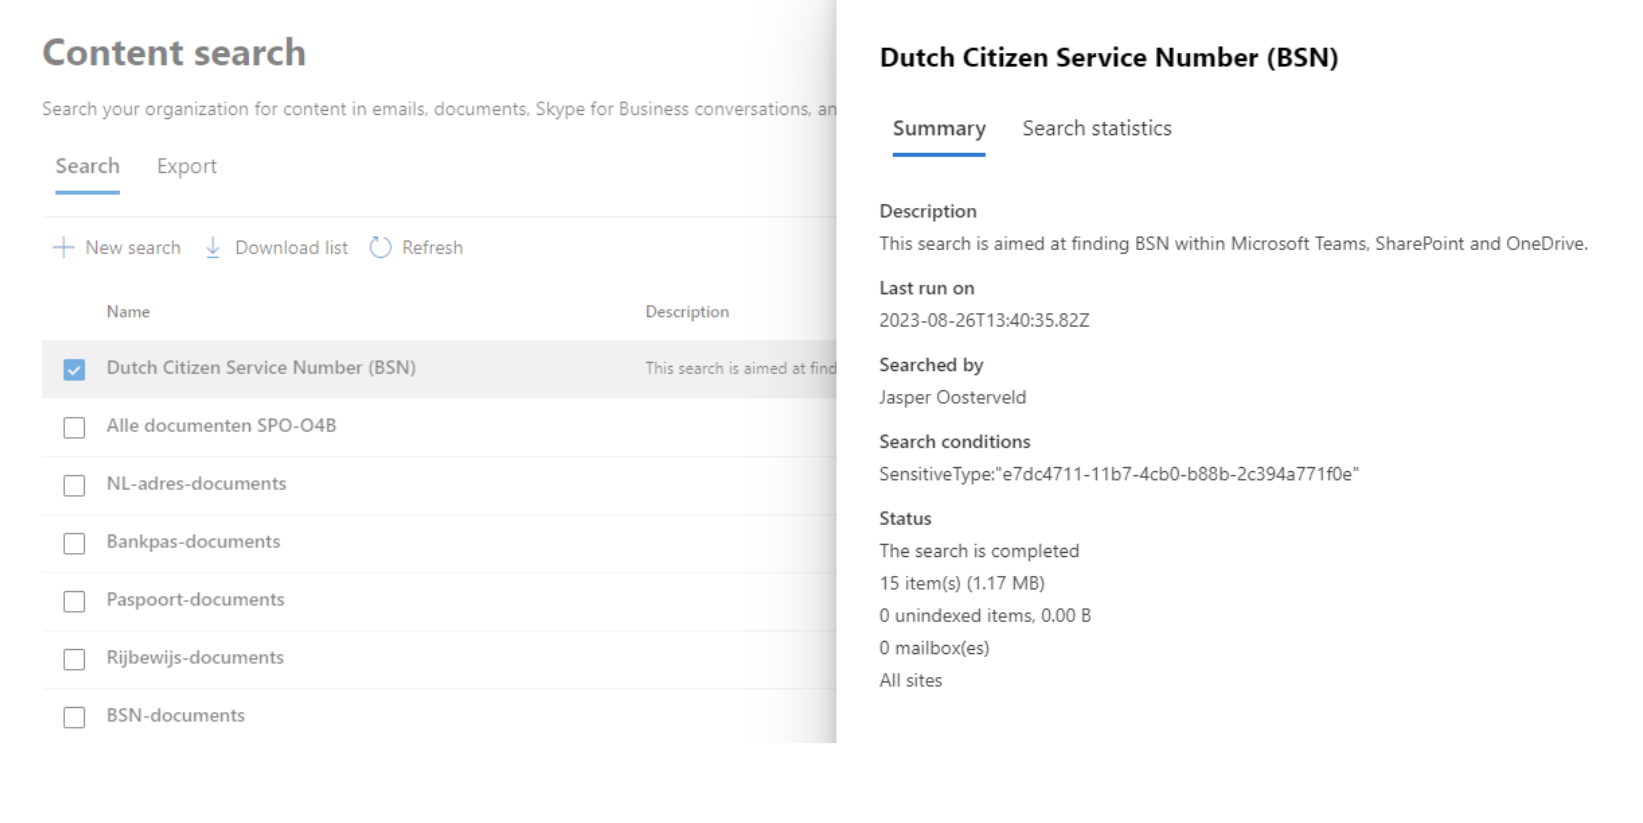Image resolution: width=1643 pixels, height=823 pixels.
Task: Tick the BSN-documents checkbox
Action: pos(74,717)
